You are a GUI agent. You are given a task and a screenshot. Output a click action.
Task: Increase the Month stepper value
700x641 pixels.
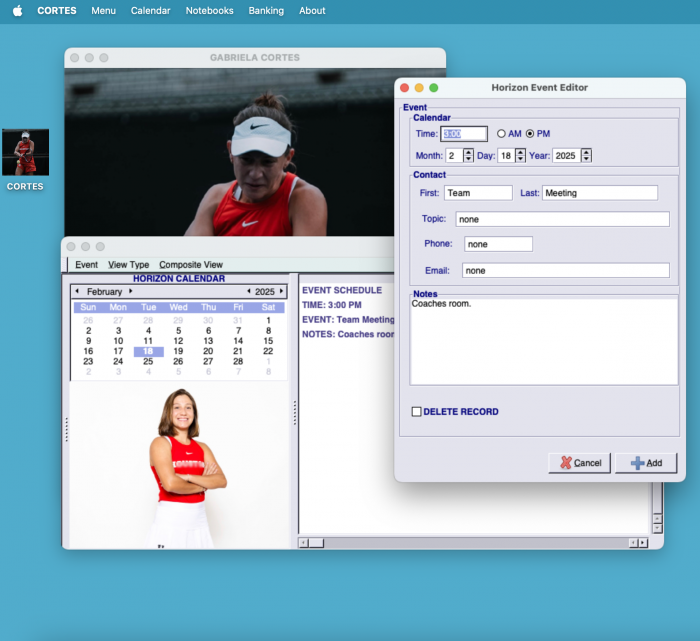pos(469,152)
